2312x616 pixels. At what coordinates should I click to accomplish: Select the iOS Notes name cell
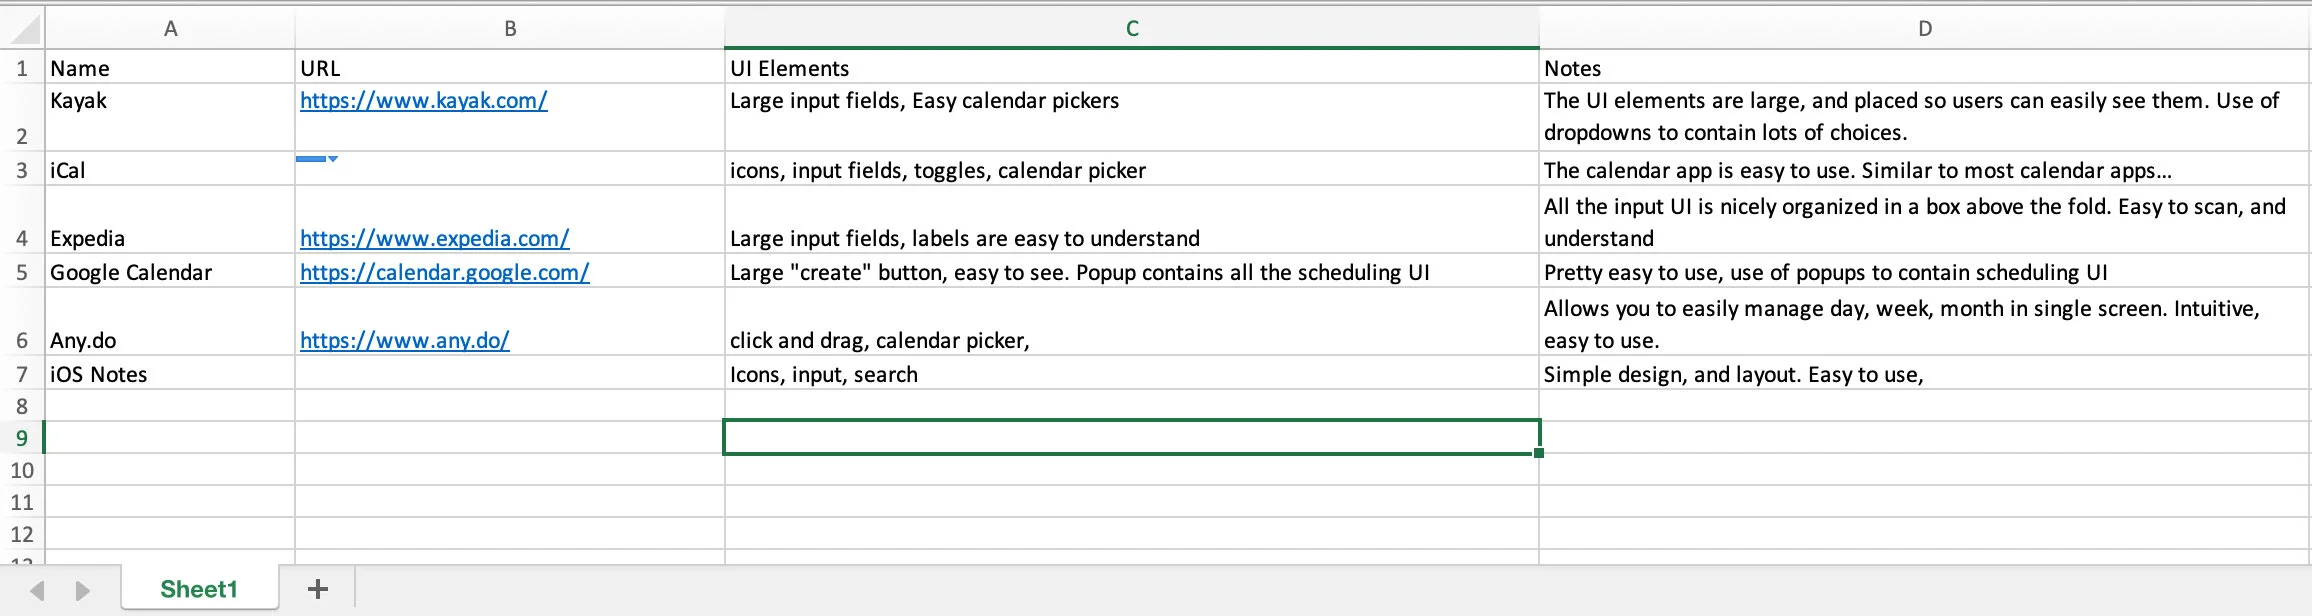[x=170, y=374]
